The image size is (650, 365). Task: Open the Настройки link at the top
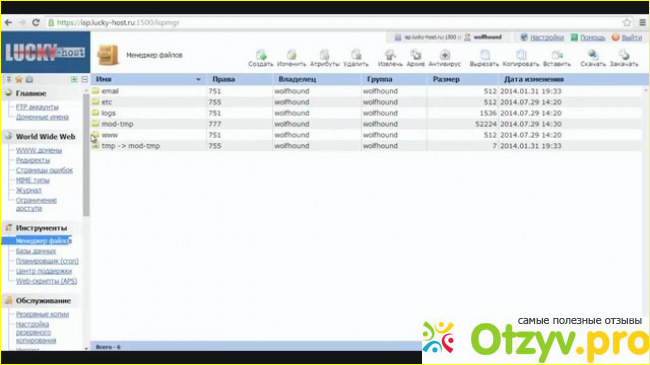point(547,37)
